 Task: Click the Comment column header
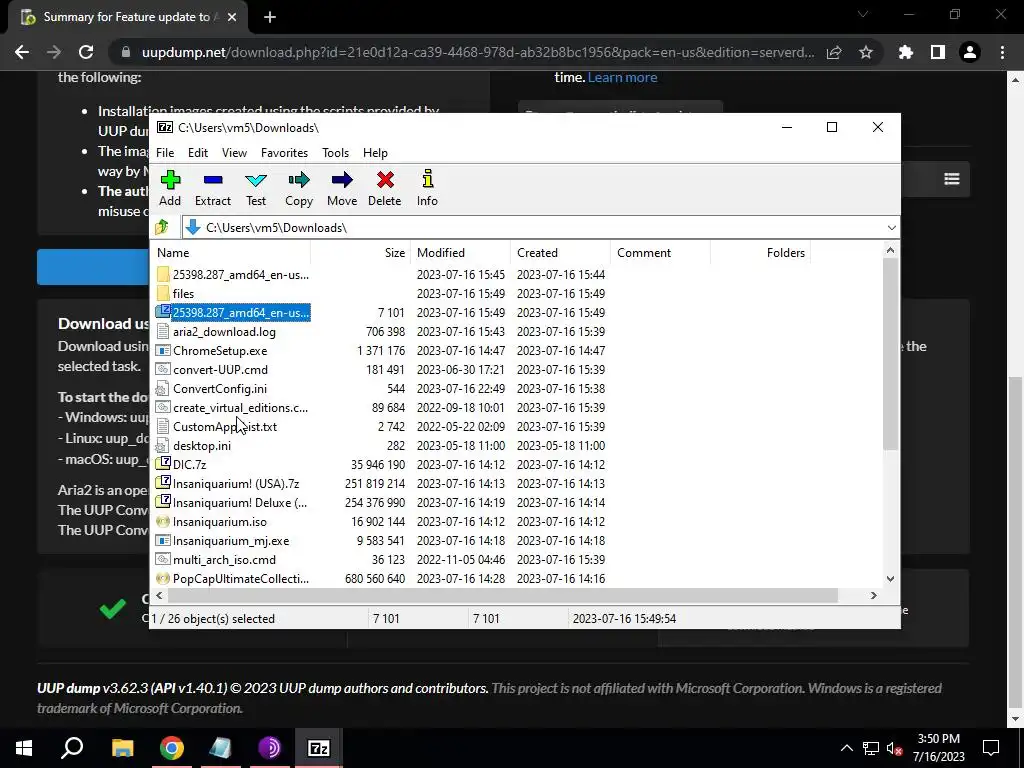tap(660, 253)
